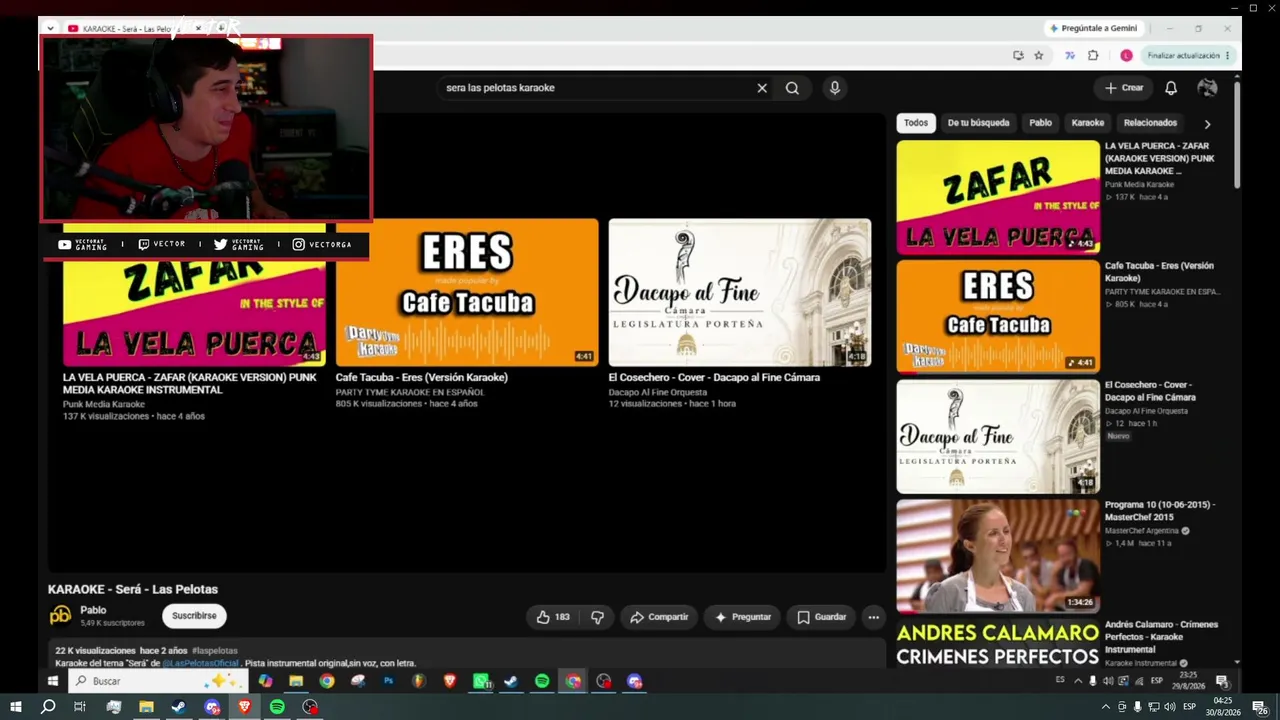Open Chrome icon next to File Explorer, inner taskbar
This screenshot has height=720, width=1280.
327,681
